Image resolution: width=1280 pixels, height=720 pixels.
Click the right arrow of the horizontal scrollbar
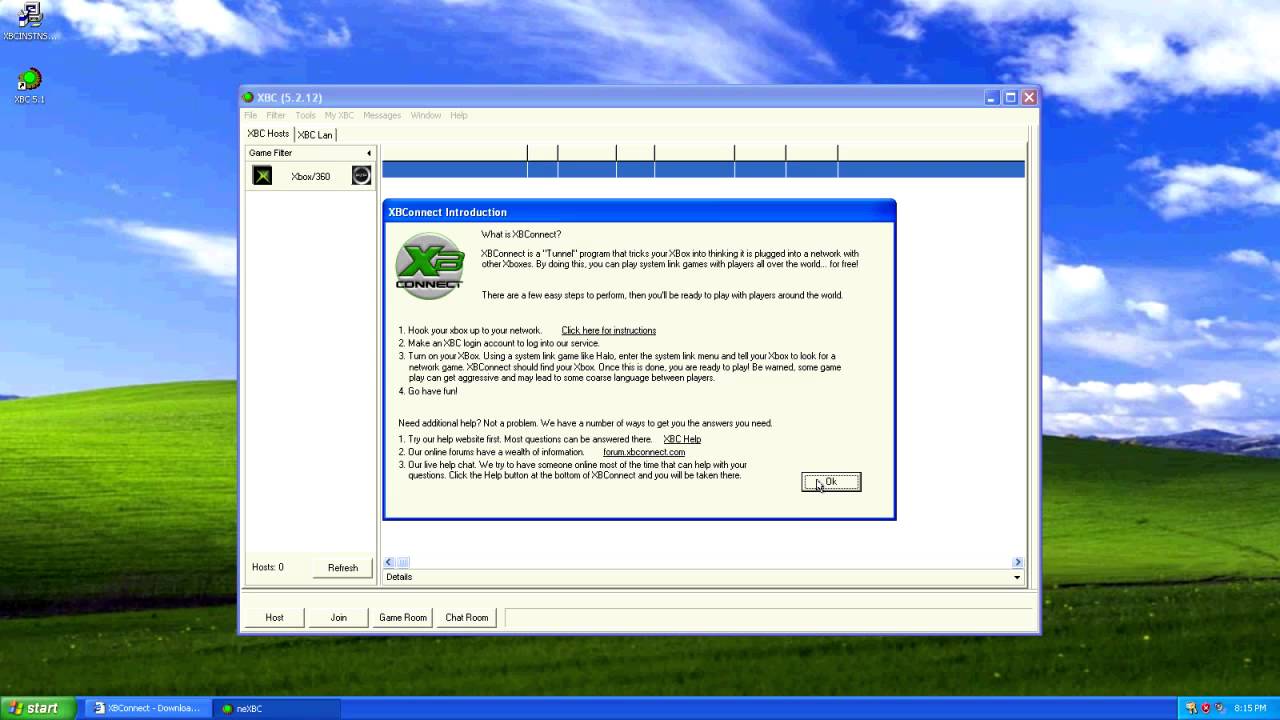pos(1018,562)
